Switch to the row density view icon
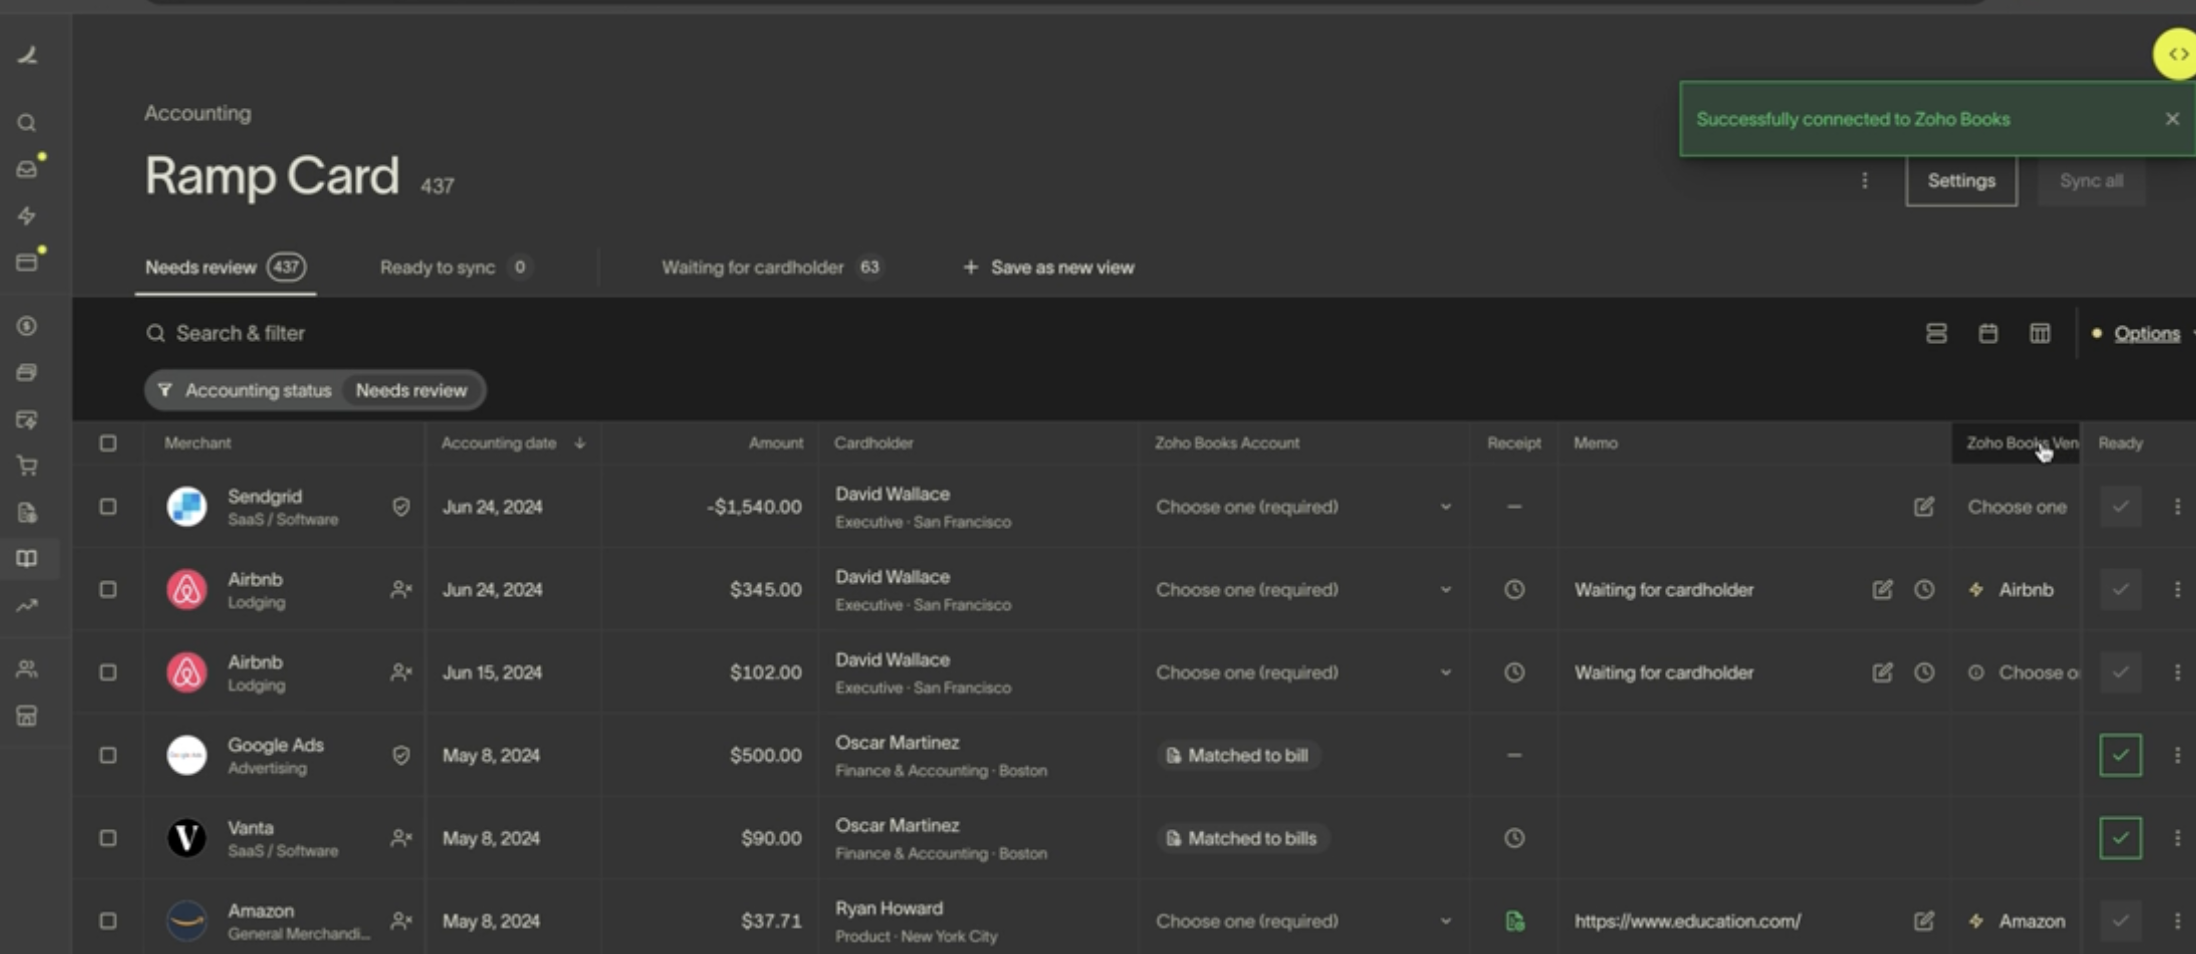This screenshot has height=954, width=2196. [x=1936, y=334]
